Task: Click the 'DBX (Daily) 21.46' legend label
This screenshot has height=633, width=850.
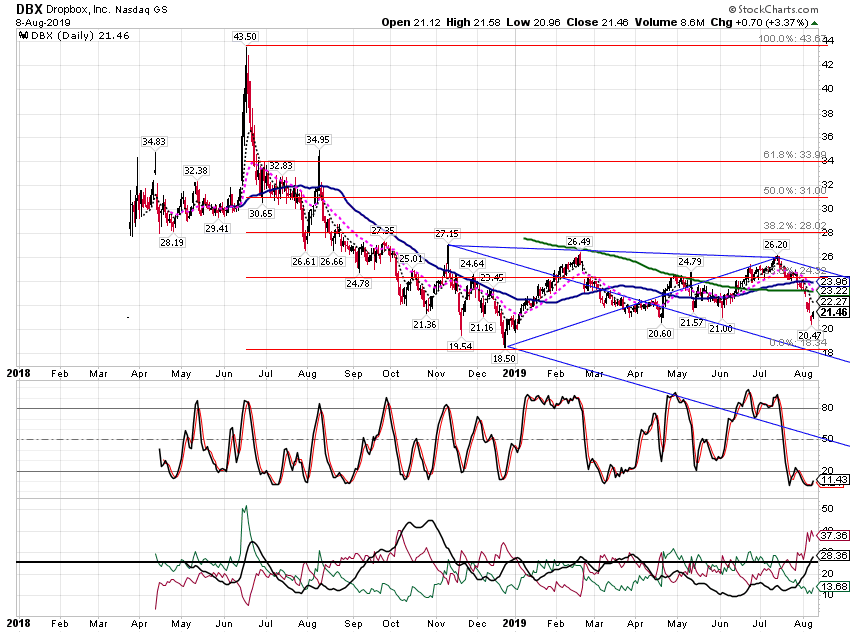Action: coord(80,36)
